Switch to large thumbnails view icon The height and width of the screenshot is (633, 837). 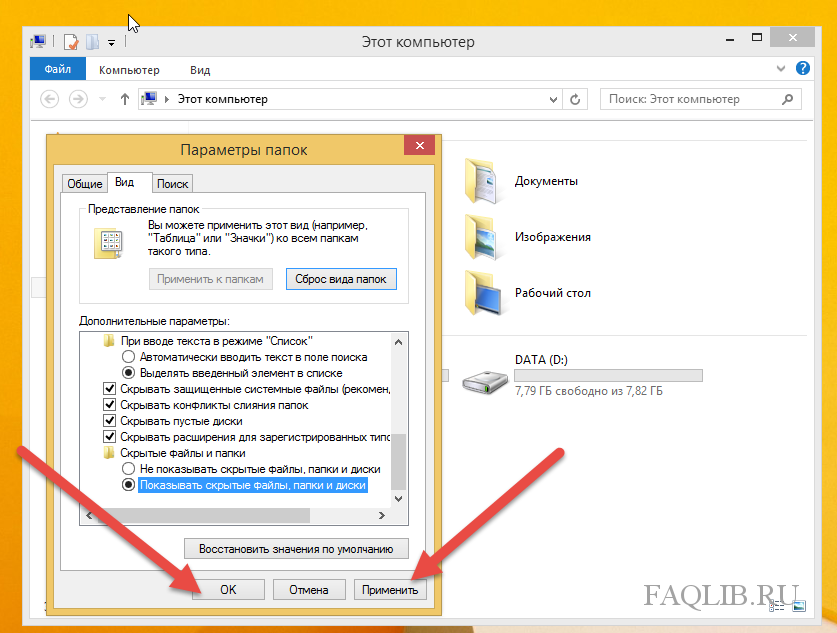(799, 606)
